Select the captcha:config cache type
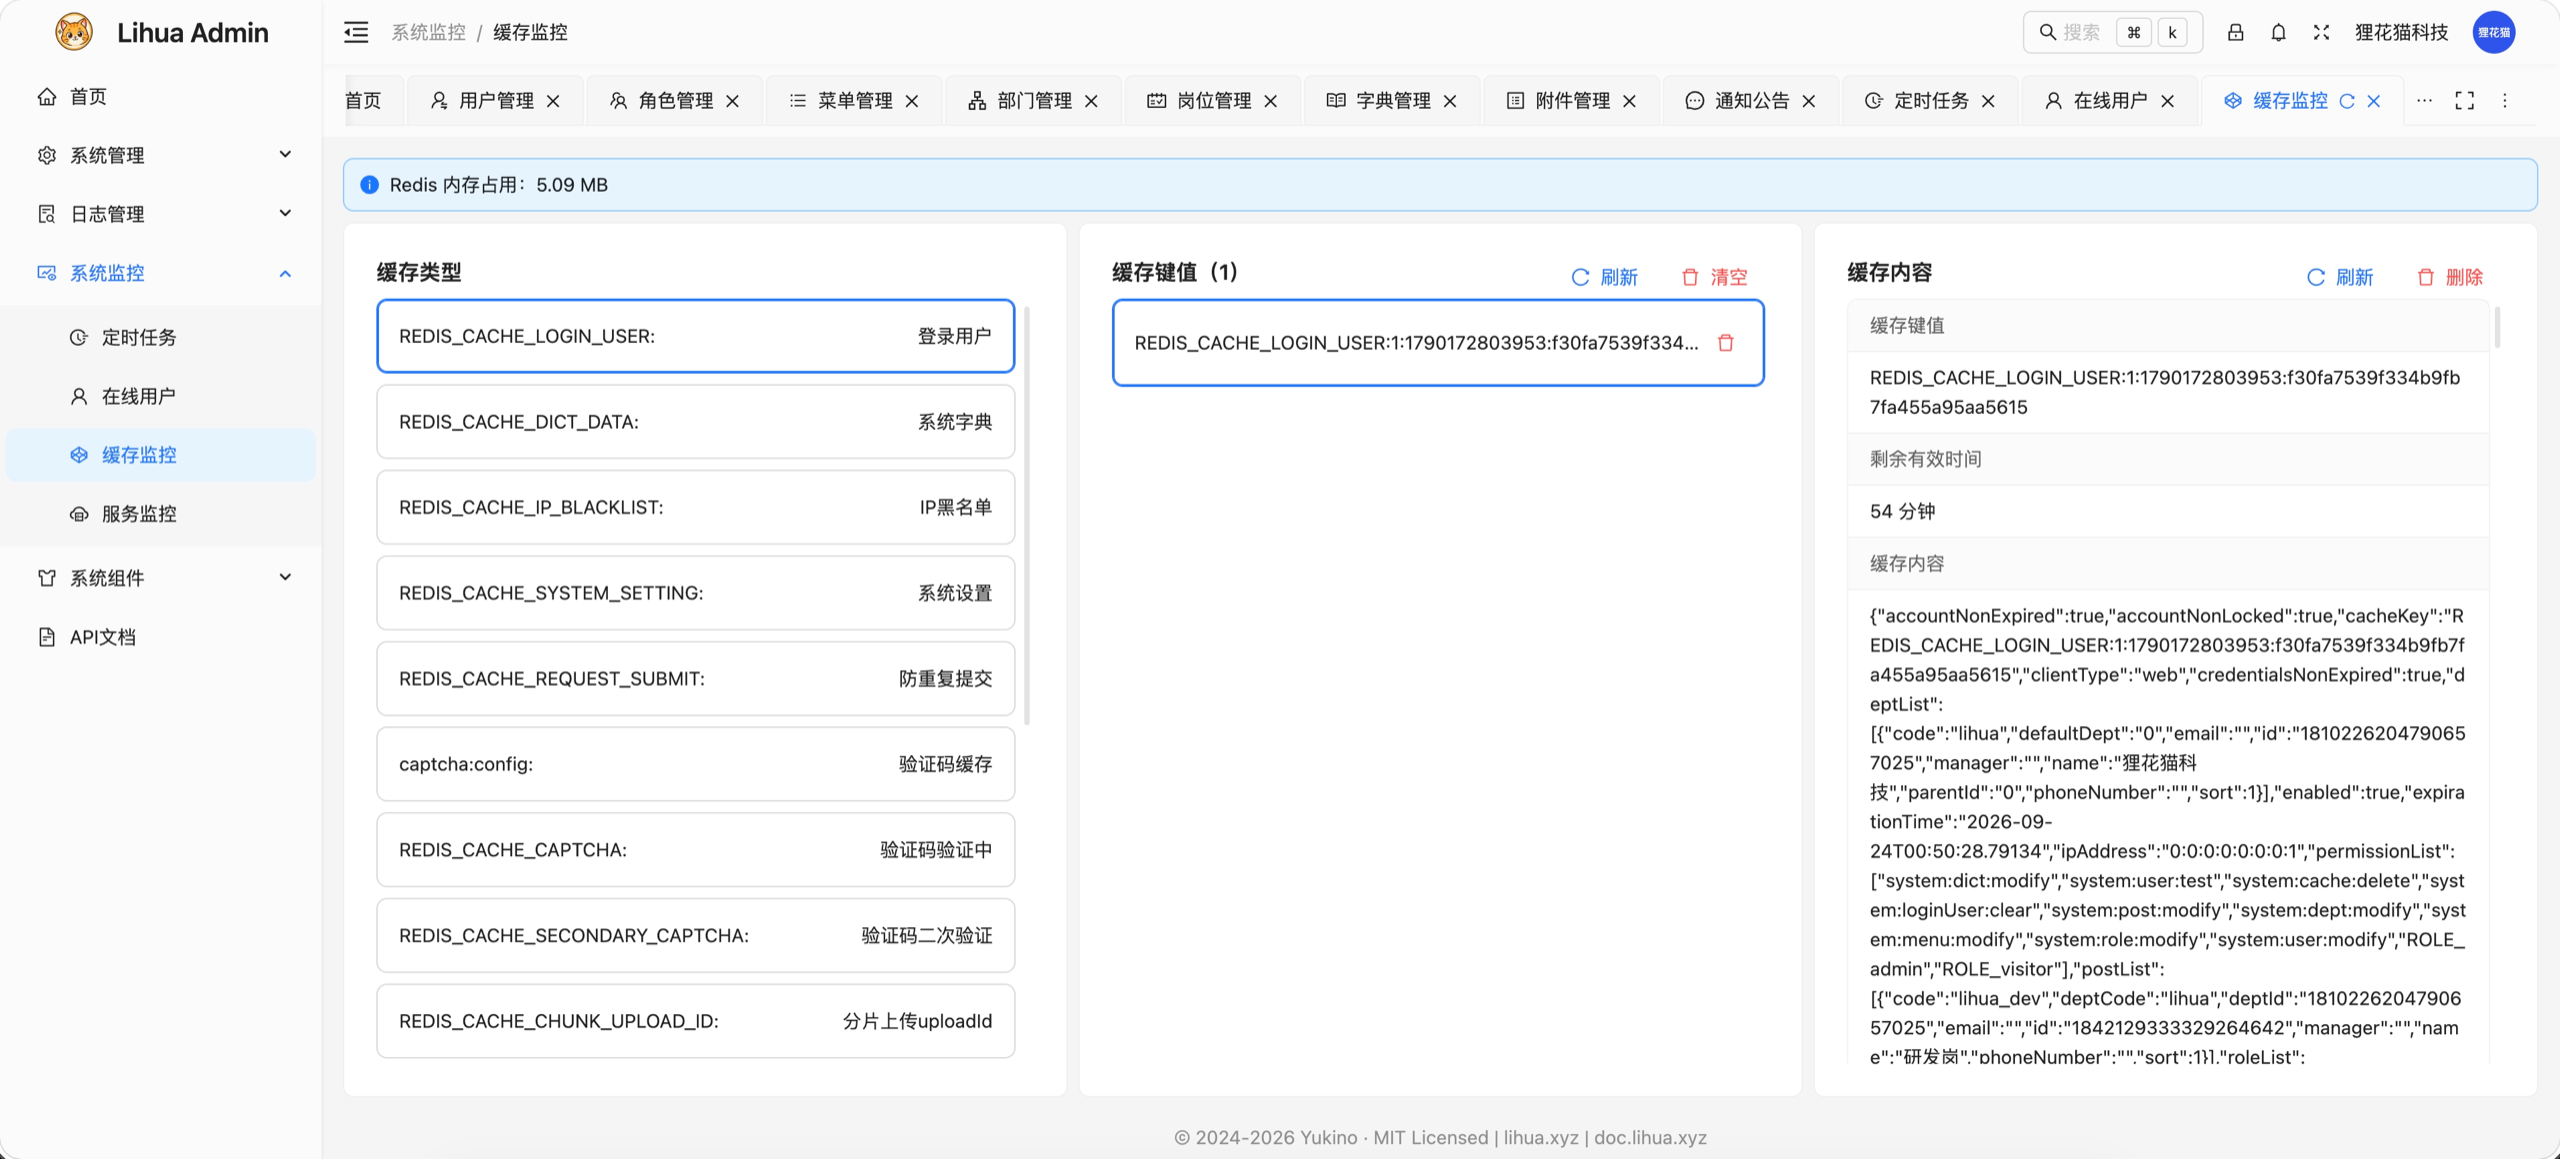Image resolution: width=2560 pixels, height=1159 pixels. click(x=696, y=764)
